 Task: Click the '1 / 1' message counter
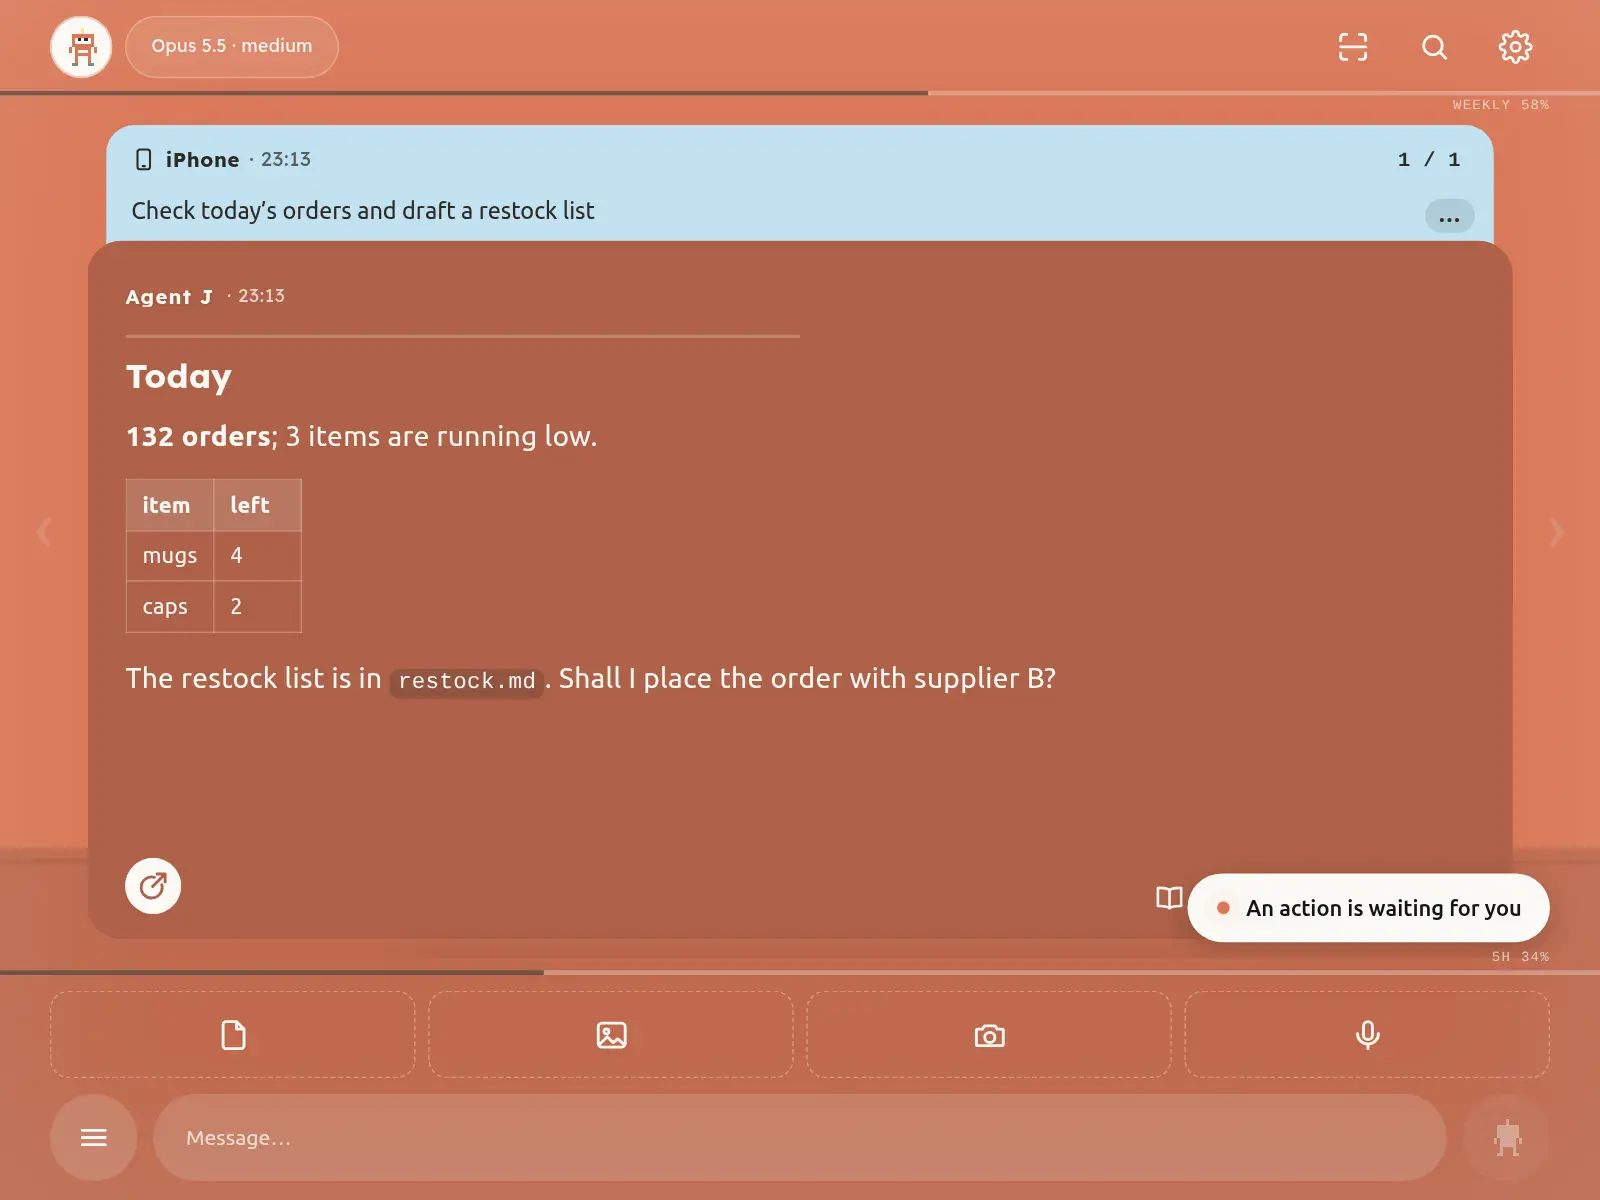(1429, 160)
